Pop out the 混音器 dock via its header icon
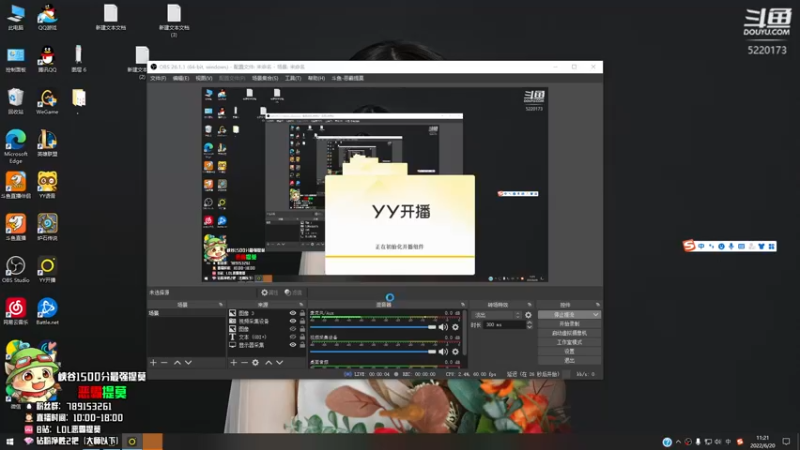800x450 pixels. coord(463,305)
